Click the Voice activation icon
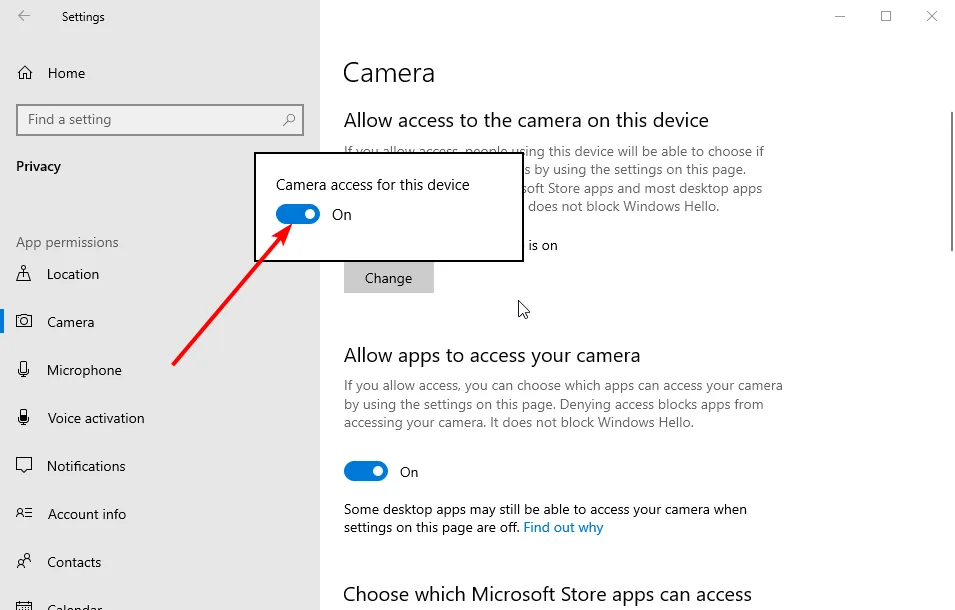 coord(25,418)
